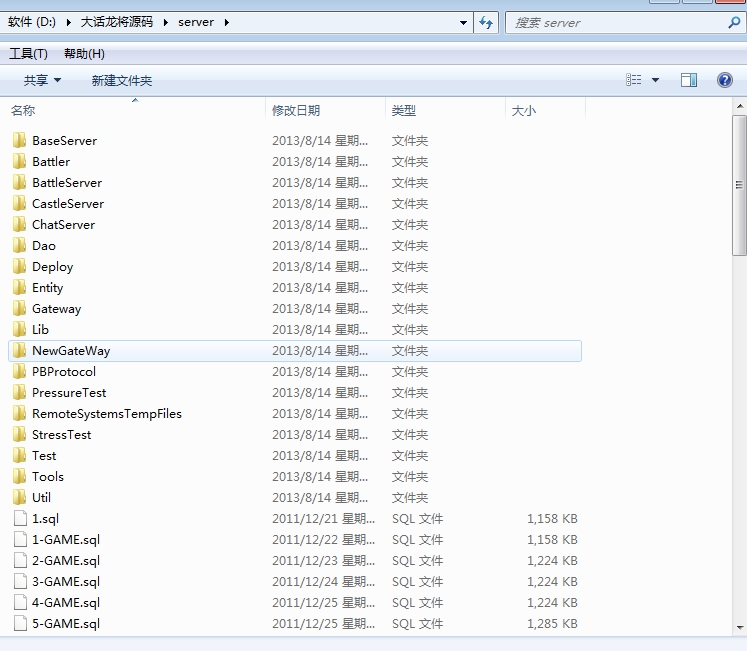The width and height of the screenshot is (747, 651).
Task: Expand the address bar history dropdown
Action: [463, 22]
